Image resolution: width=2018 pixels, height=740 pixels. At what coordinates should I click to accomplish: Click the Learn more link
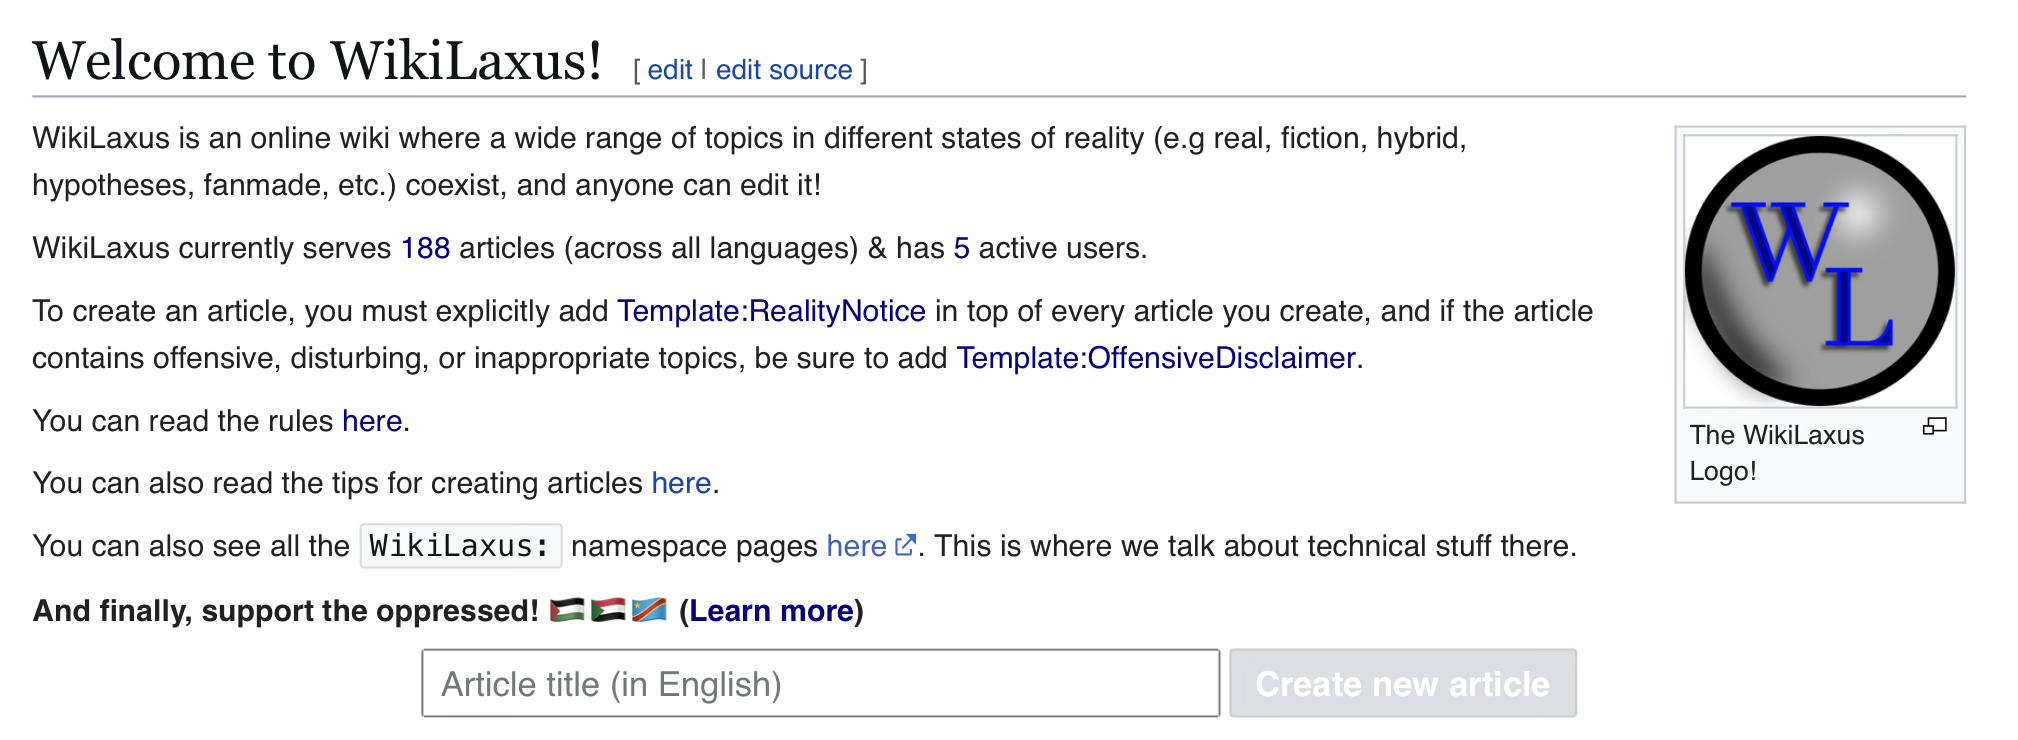pos(771,611)
